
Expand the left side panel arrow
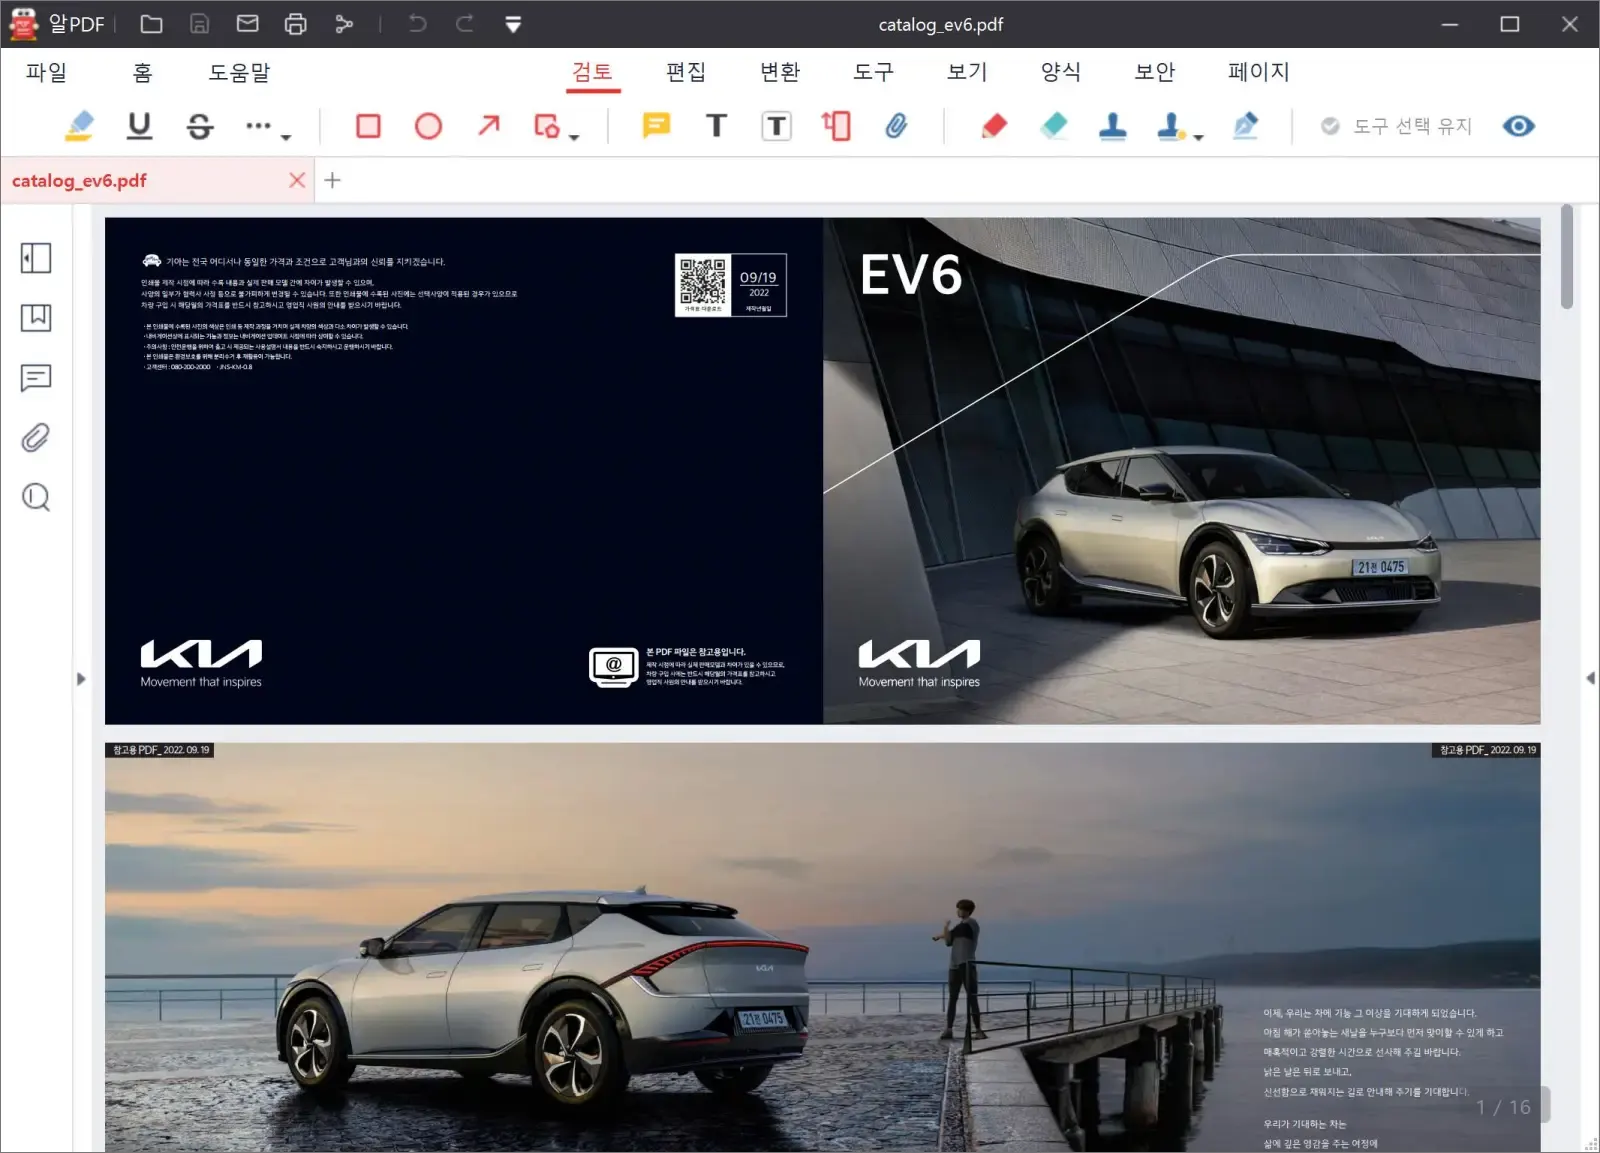81,679
